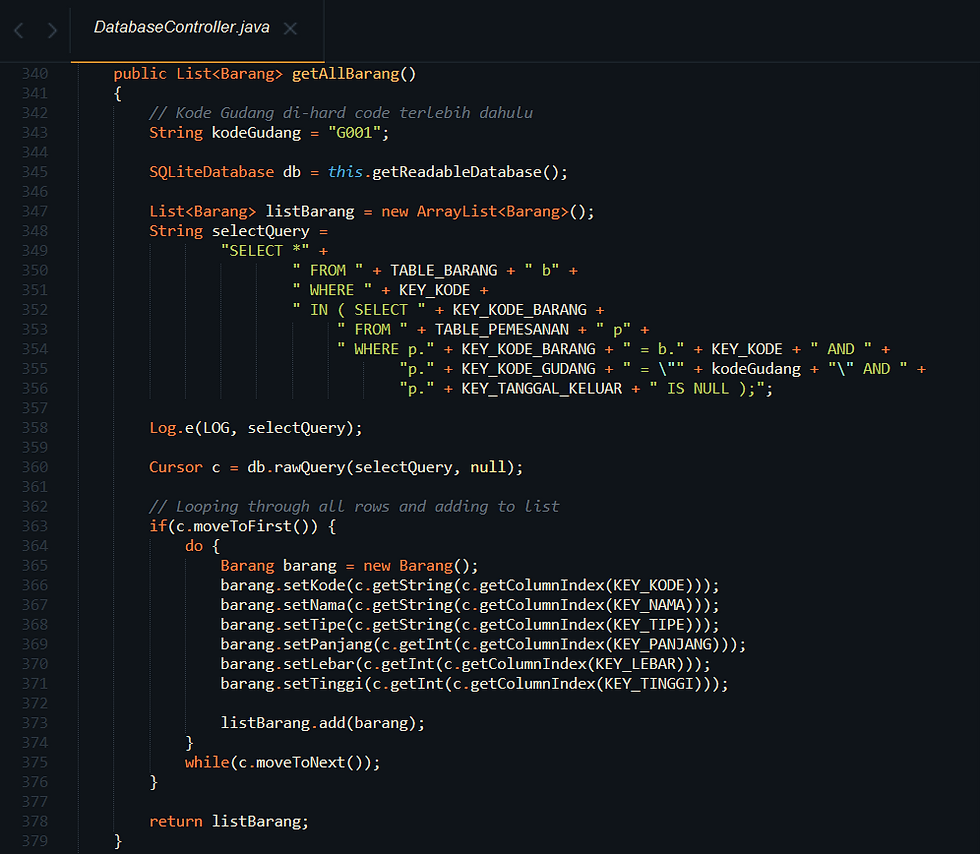Click the comment about Kode Gudang

341,113
